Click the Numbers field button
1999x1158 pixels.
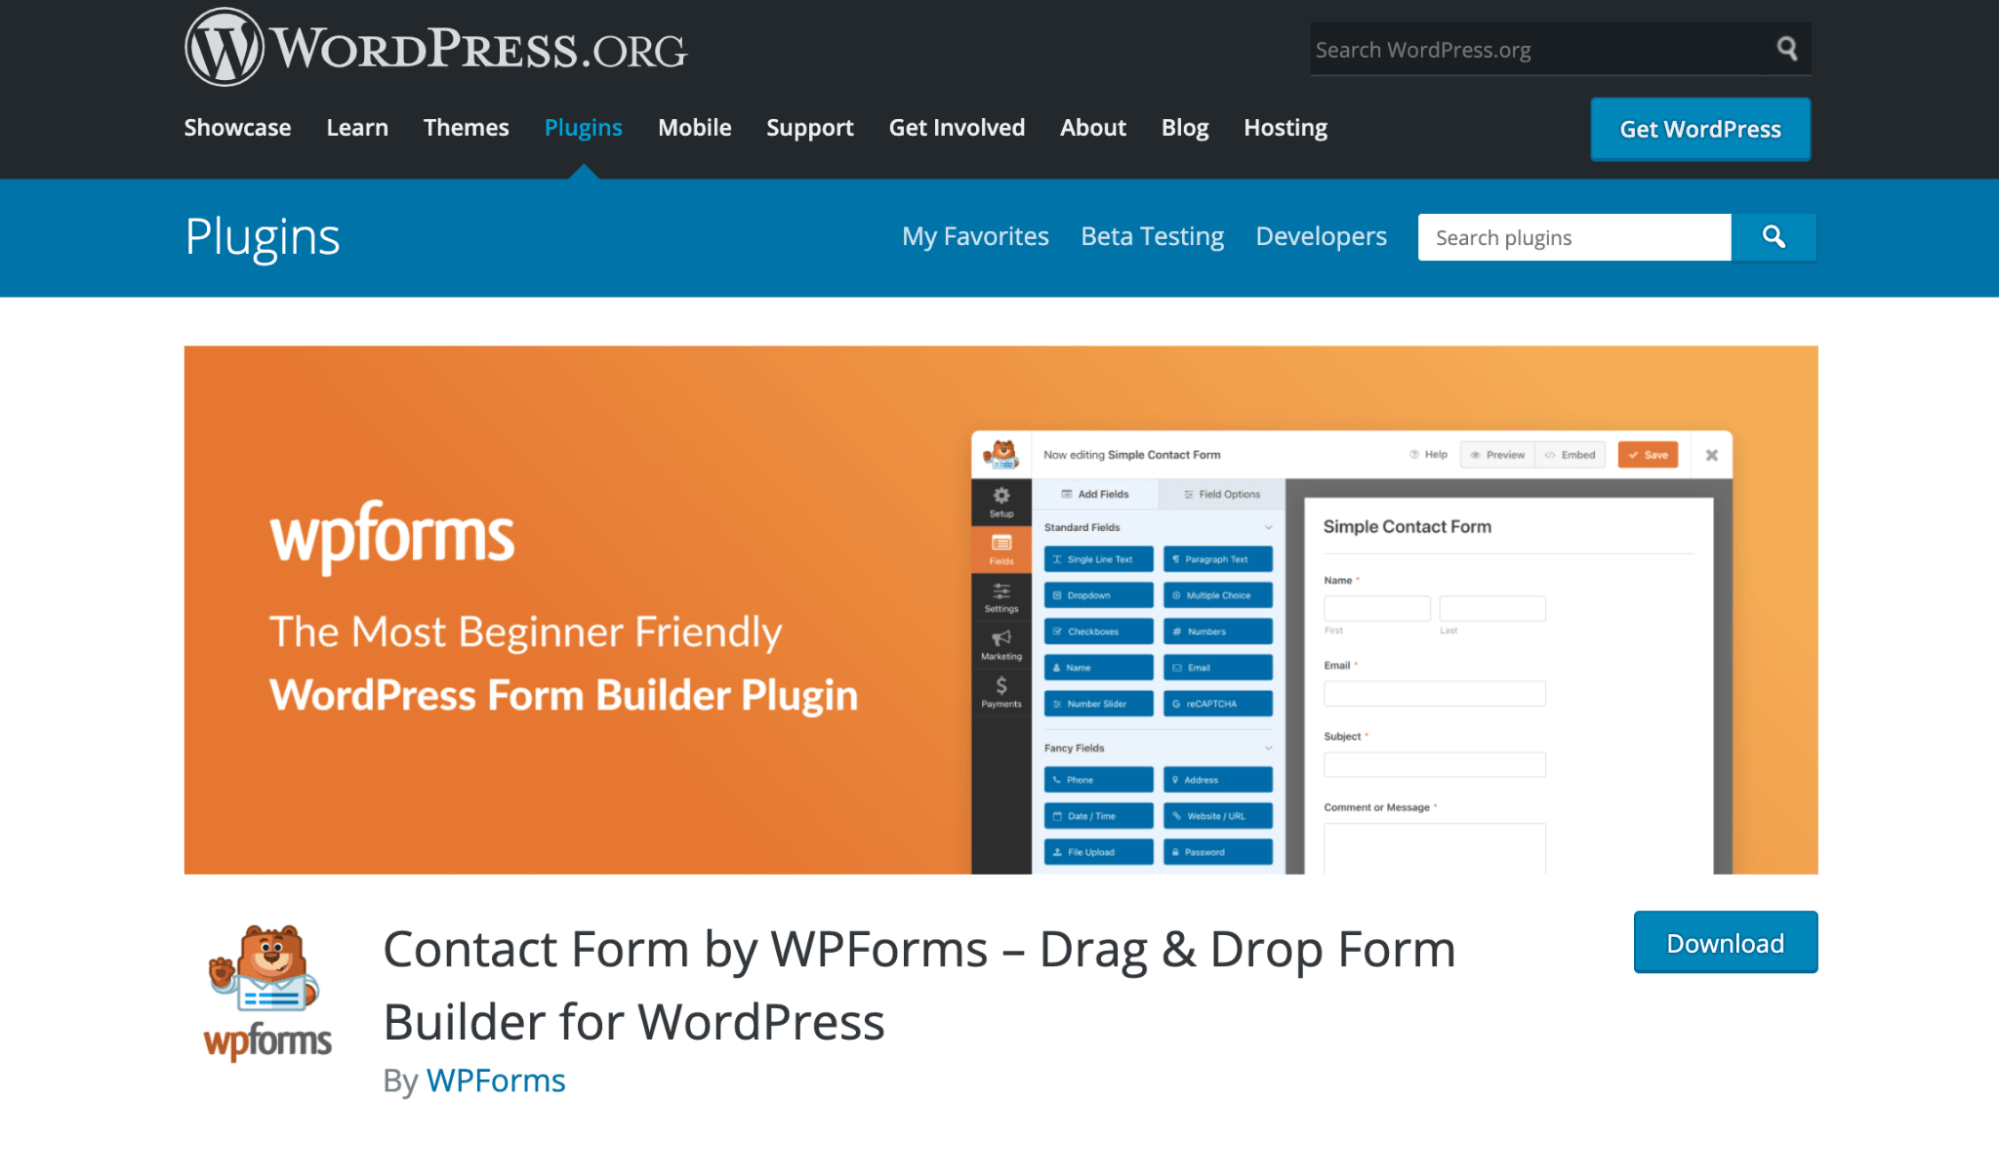1217,631
